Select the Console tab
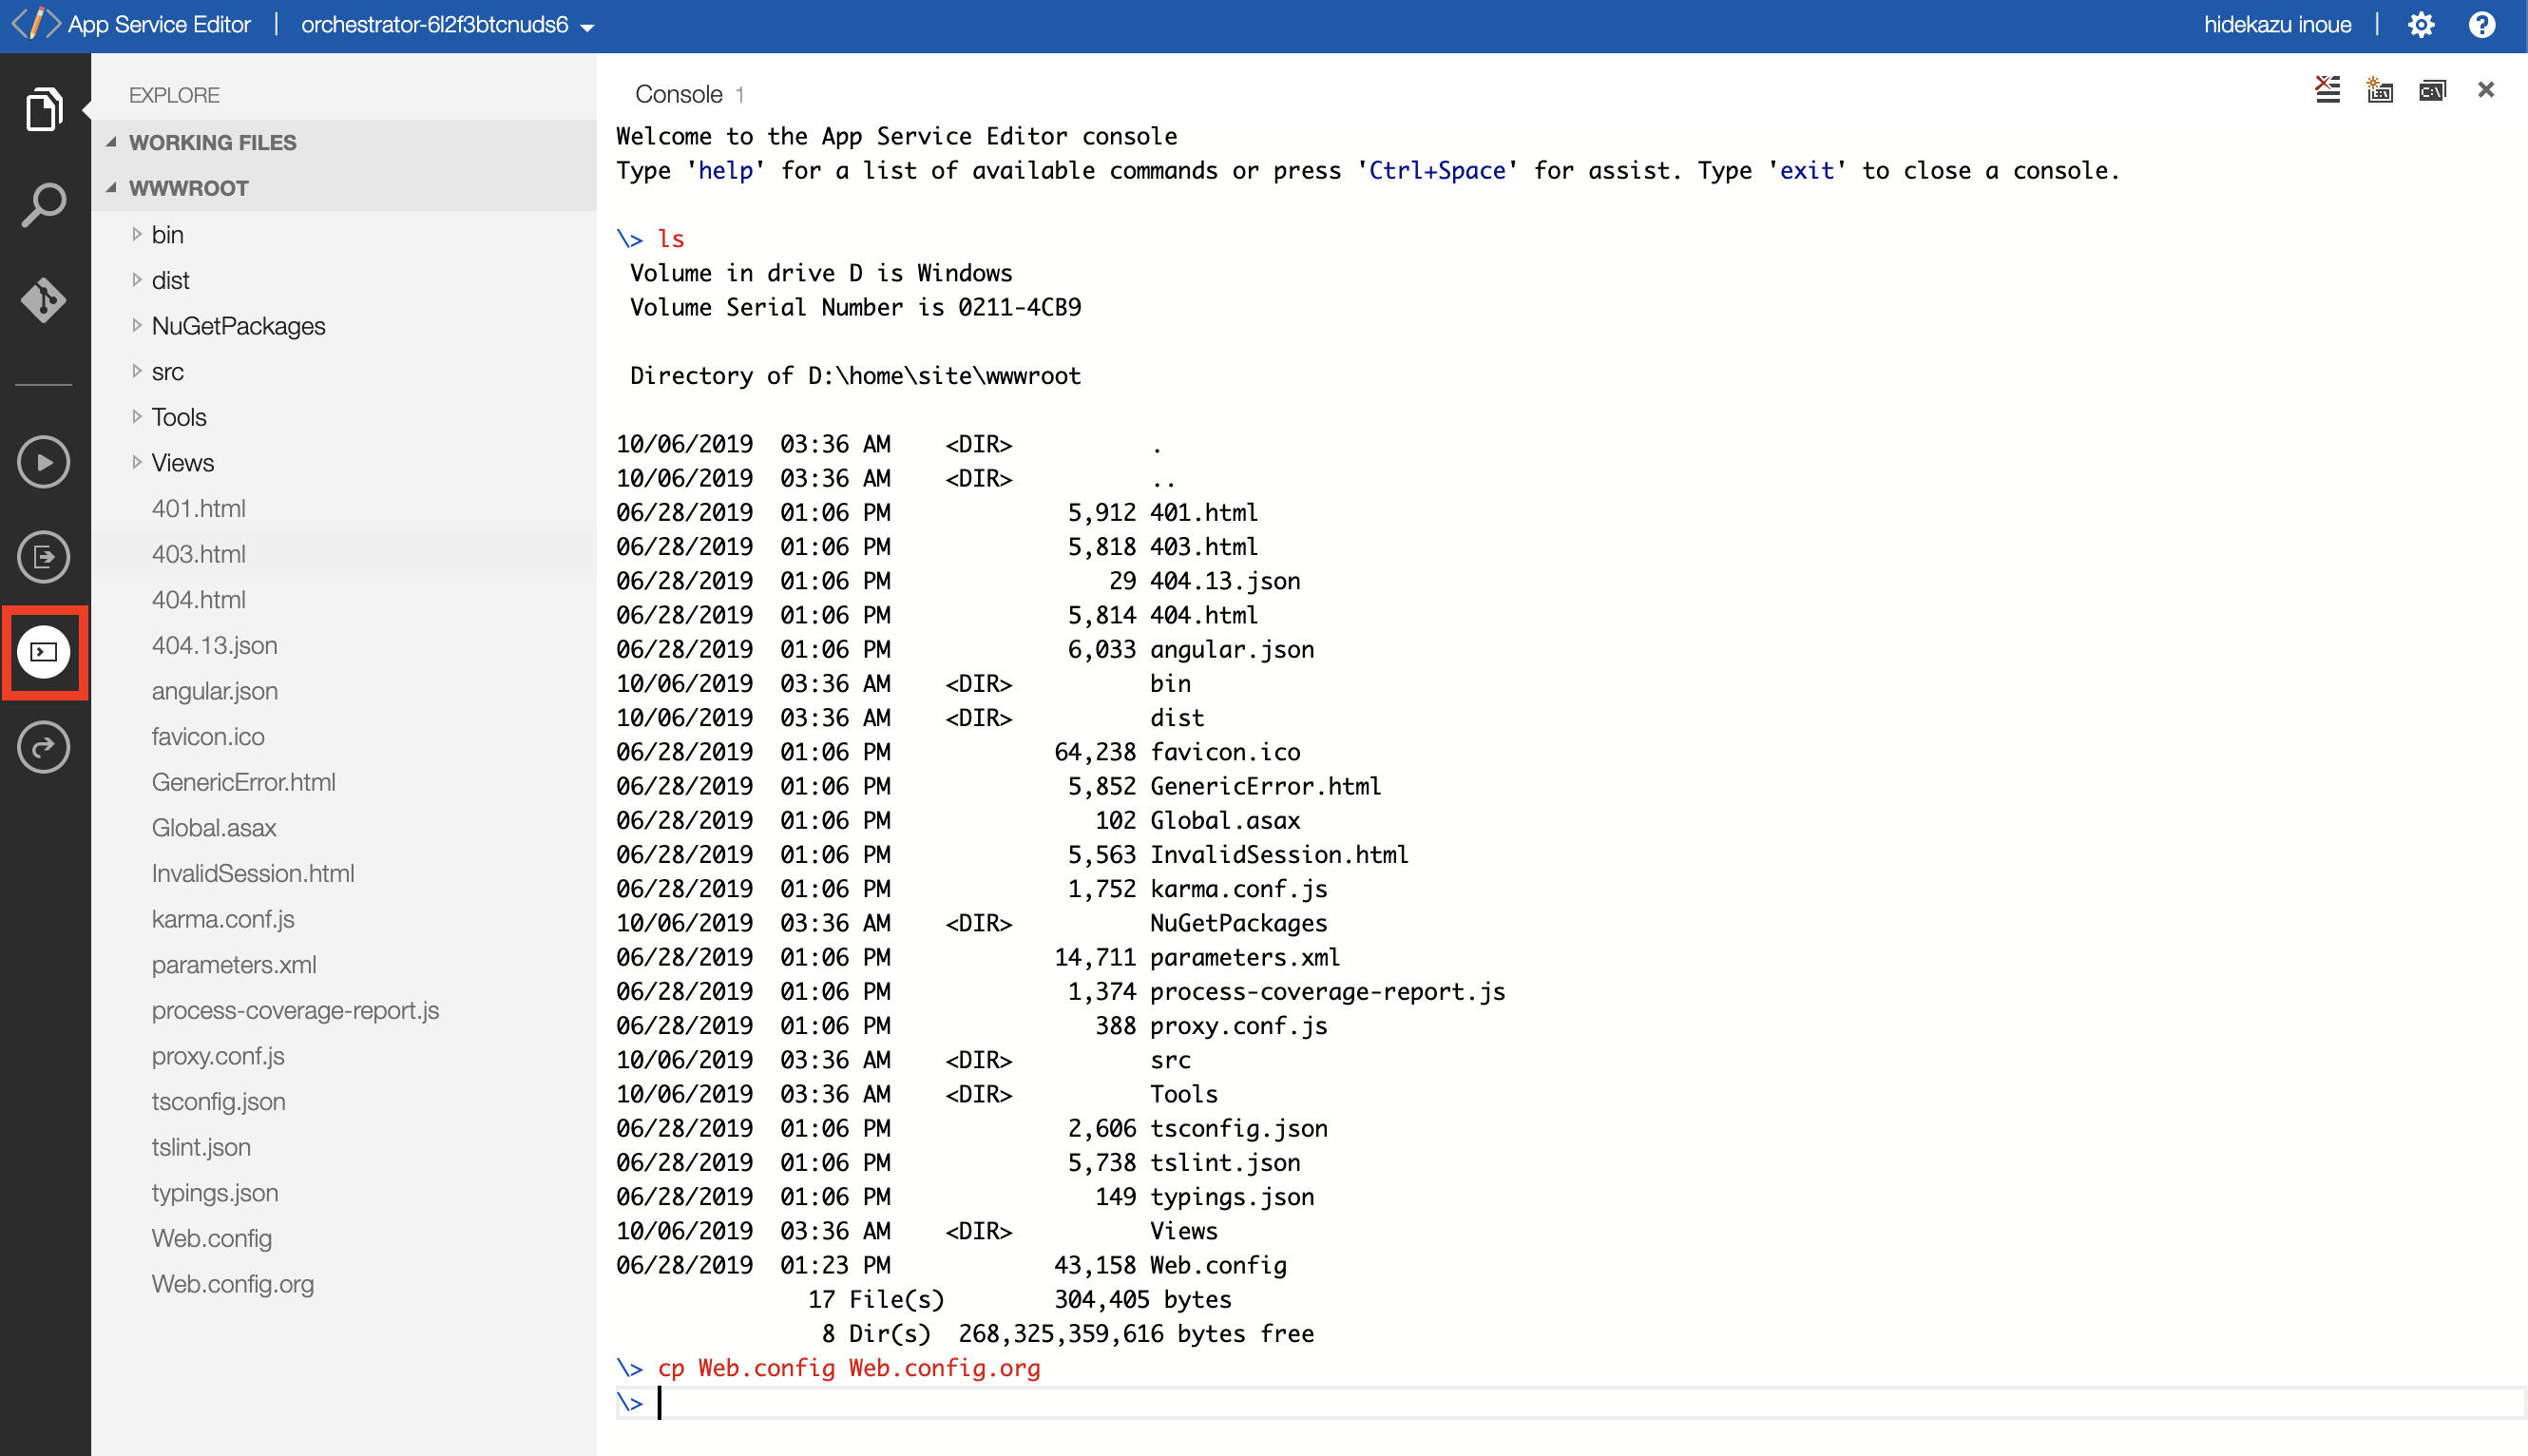The image size is (2528, 1456). click(678, 94)
